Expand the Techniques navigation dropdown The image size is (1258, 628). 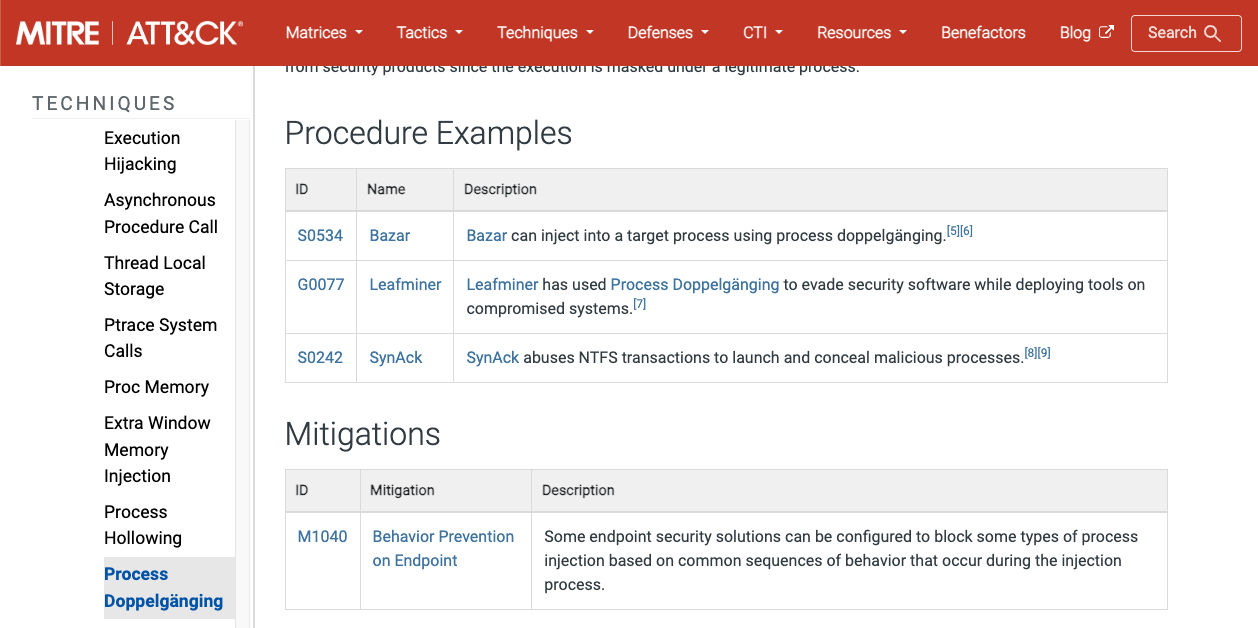pyautogui.click(x=545, y=33)
